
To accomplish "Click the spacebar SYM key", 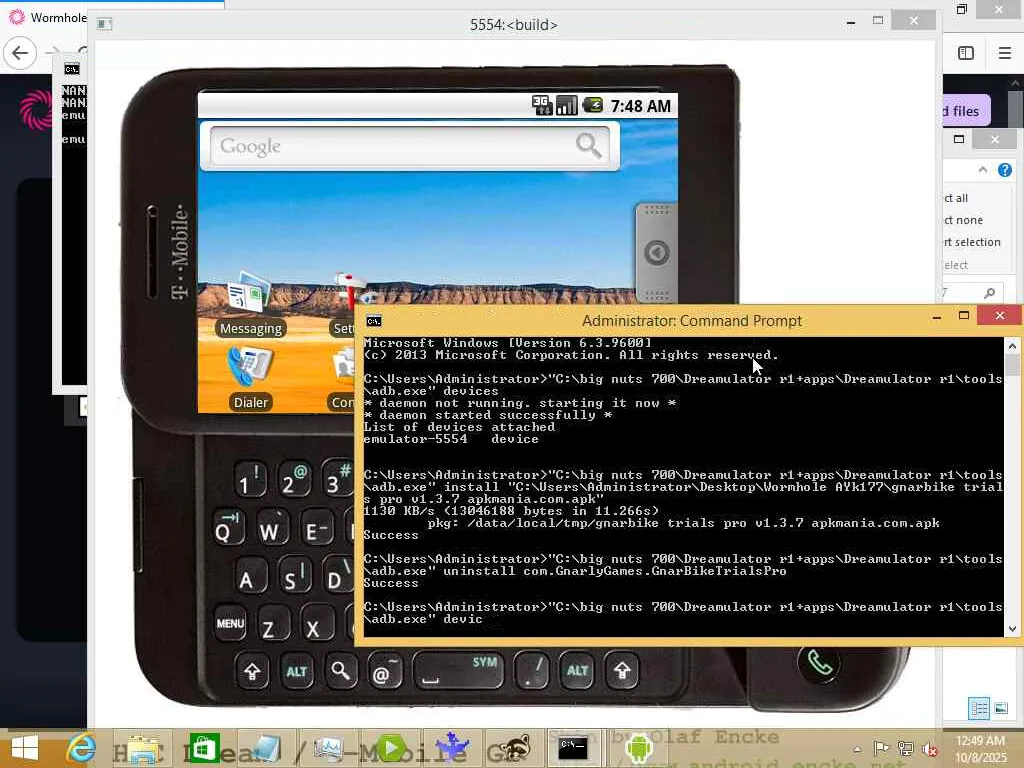I will tap(458, 671).
